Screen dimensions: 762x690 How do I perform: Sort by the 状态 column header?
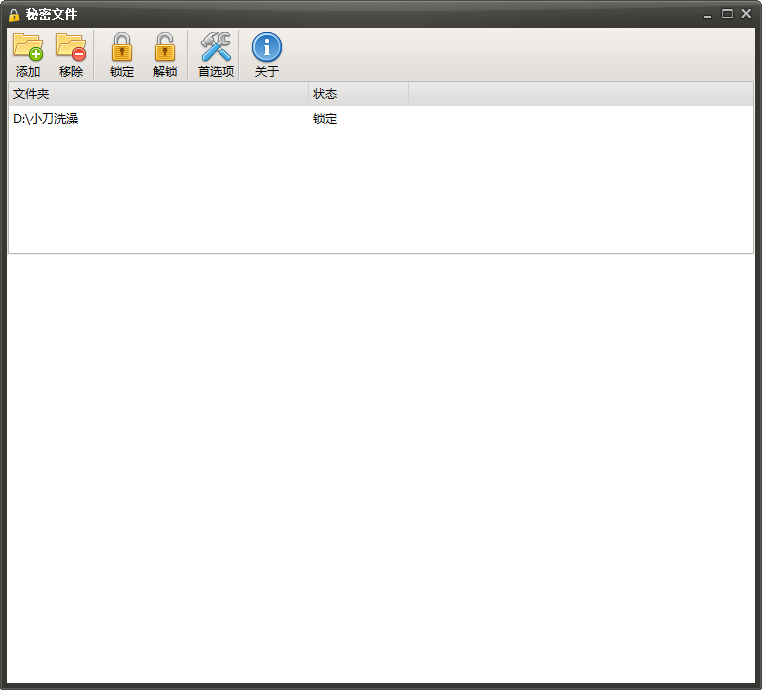[358, 94]
